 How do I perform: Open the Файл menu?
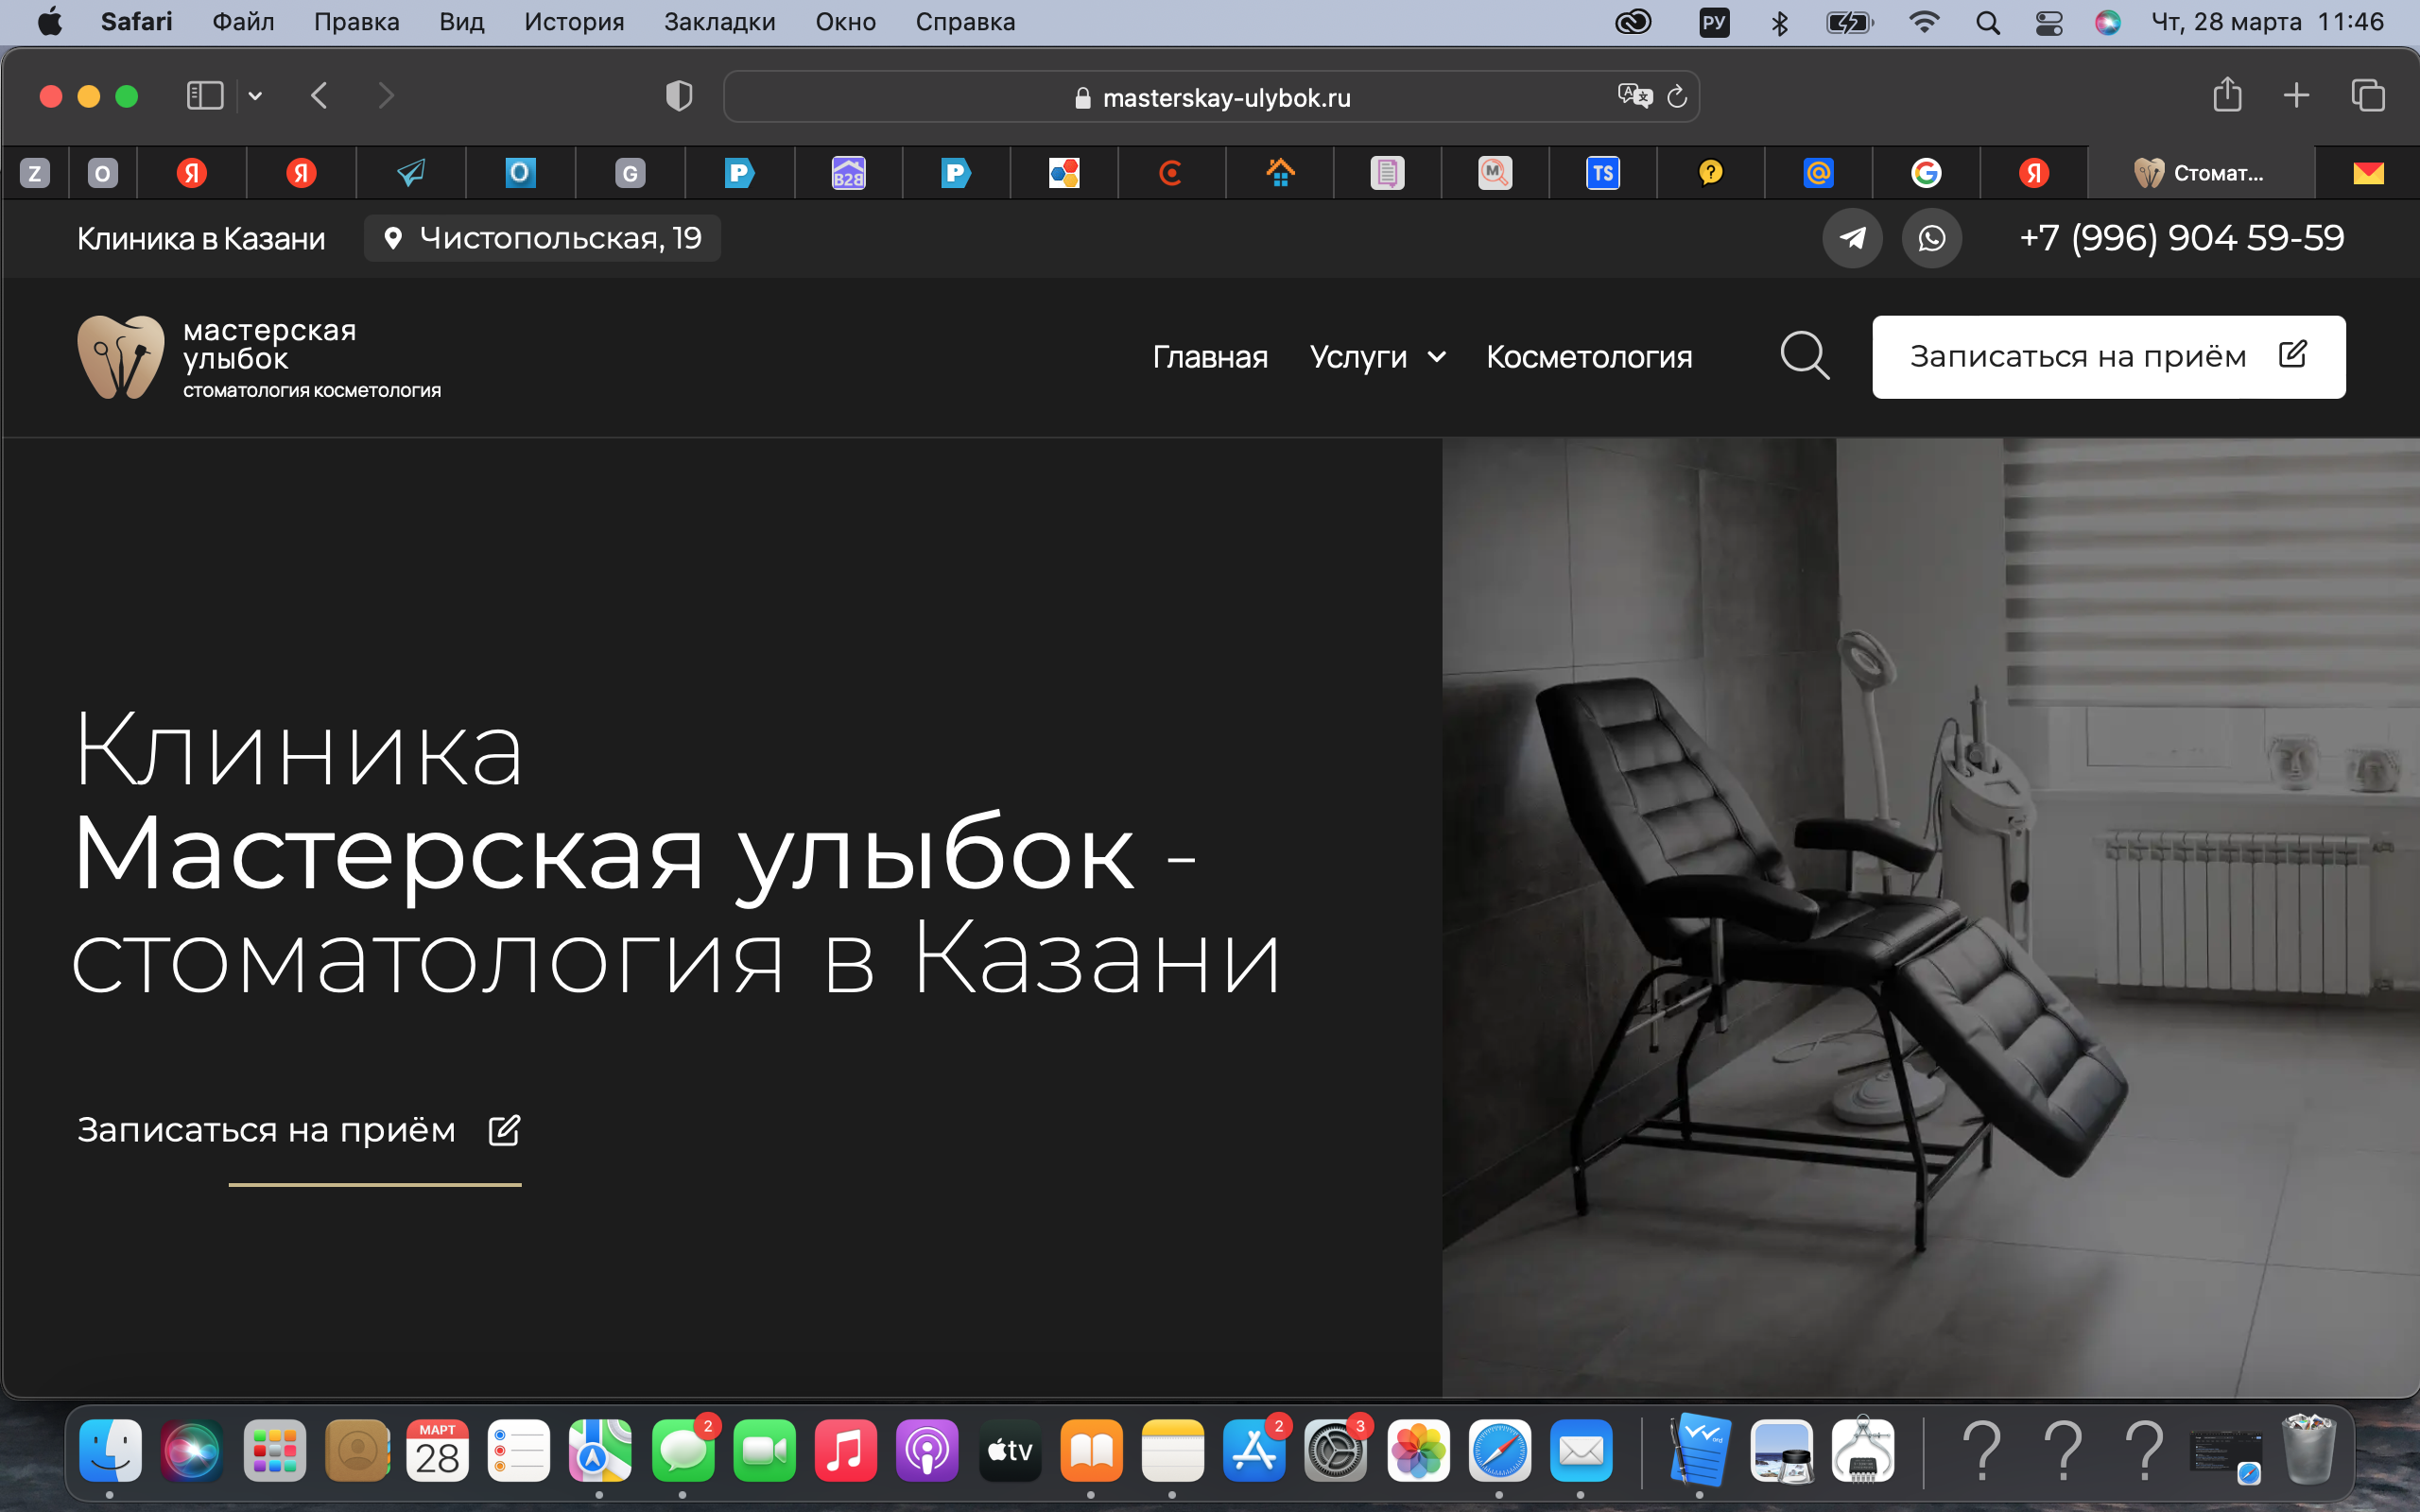[x=243, y=22]
